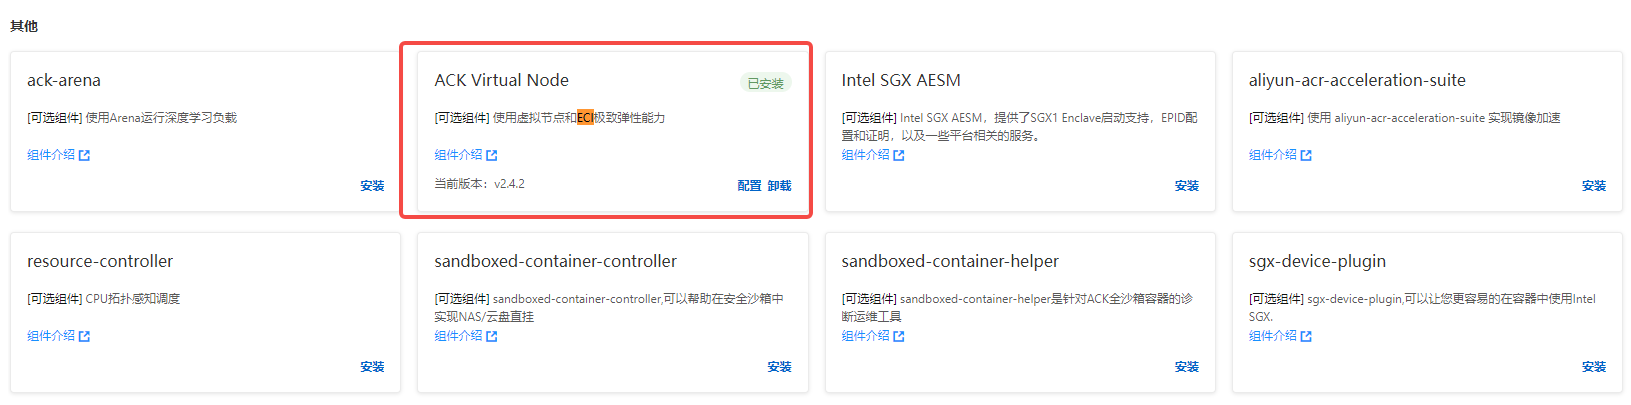Open ack-arena 组件介绍 external link icon
Viewport: 1631px width, 405px height.
coord(85,156)
